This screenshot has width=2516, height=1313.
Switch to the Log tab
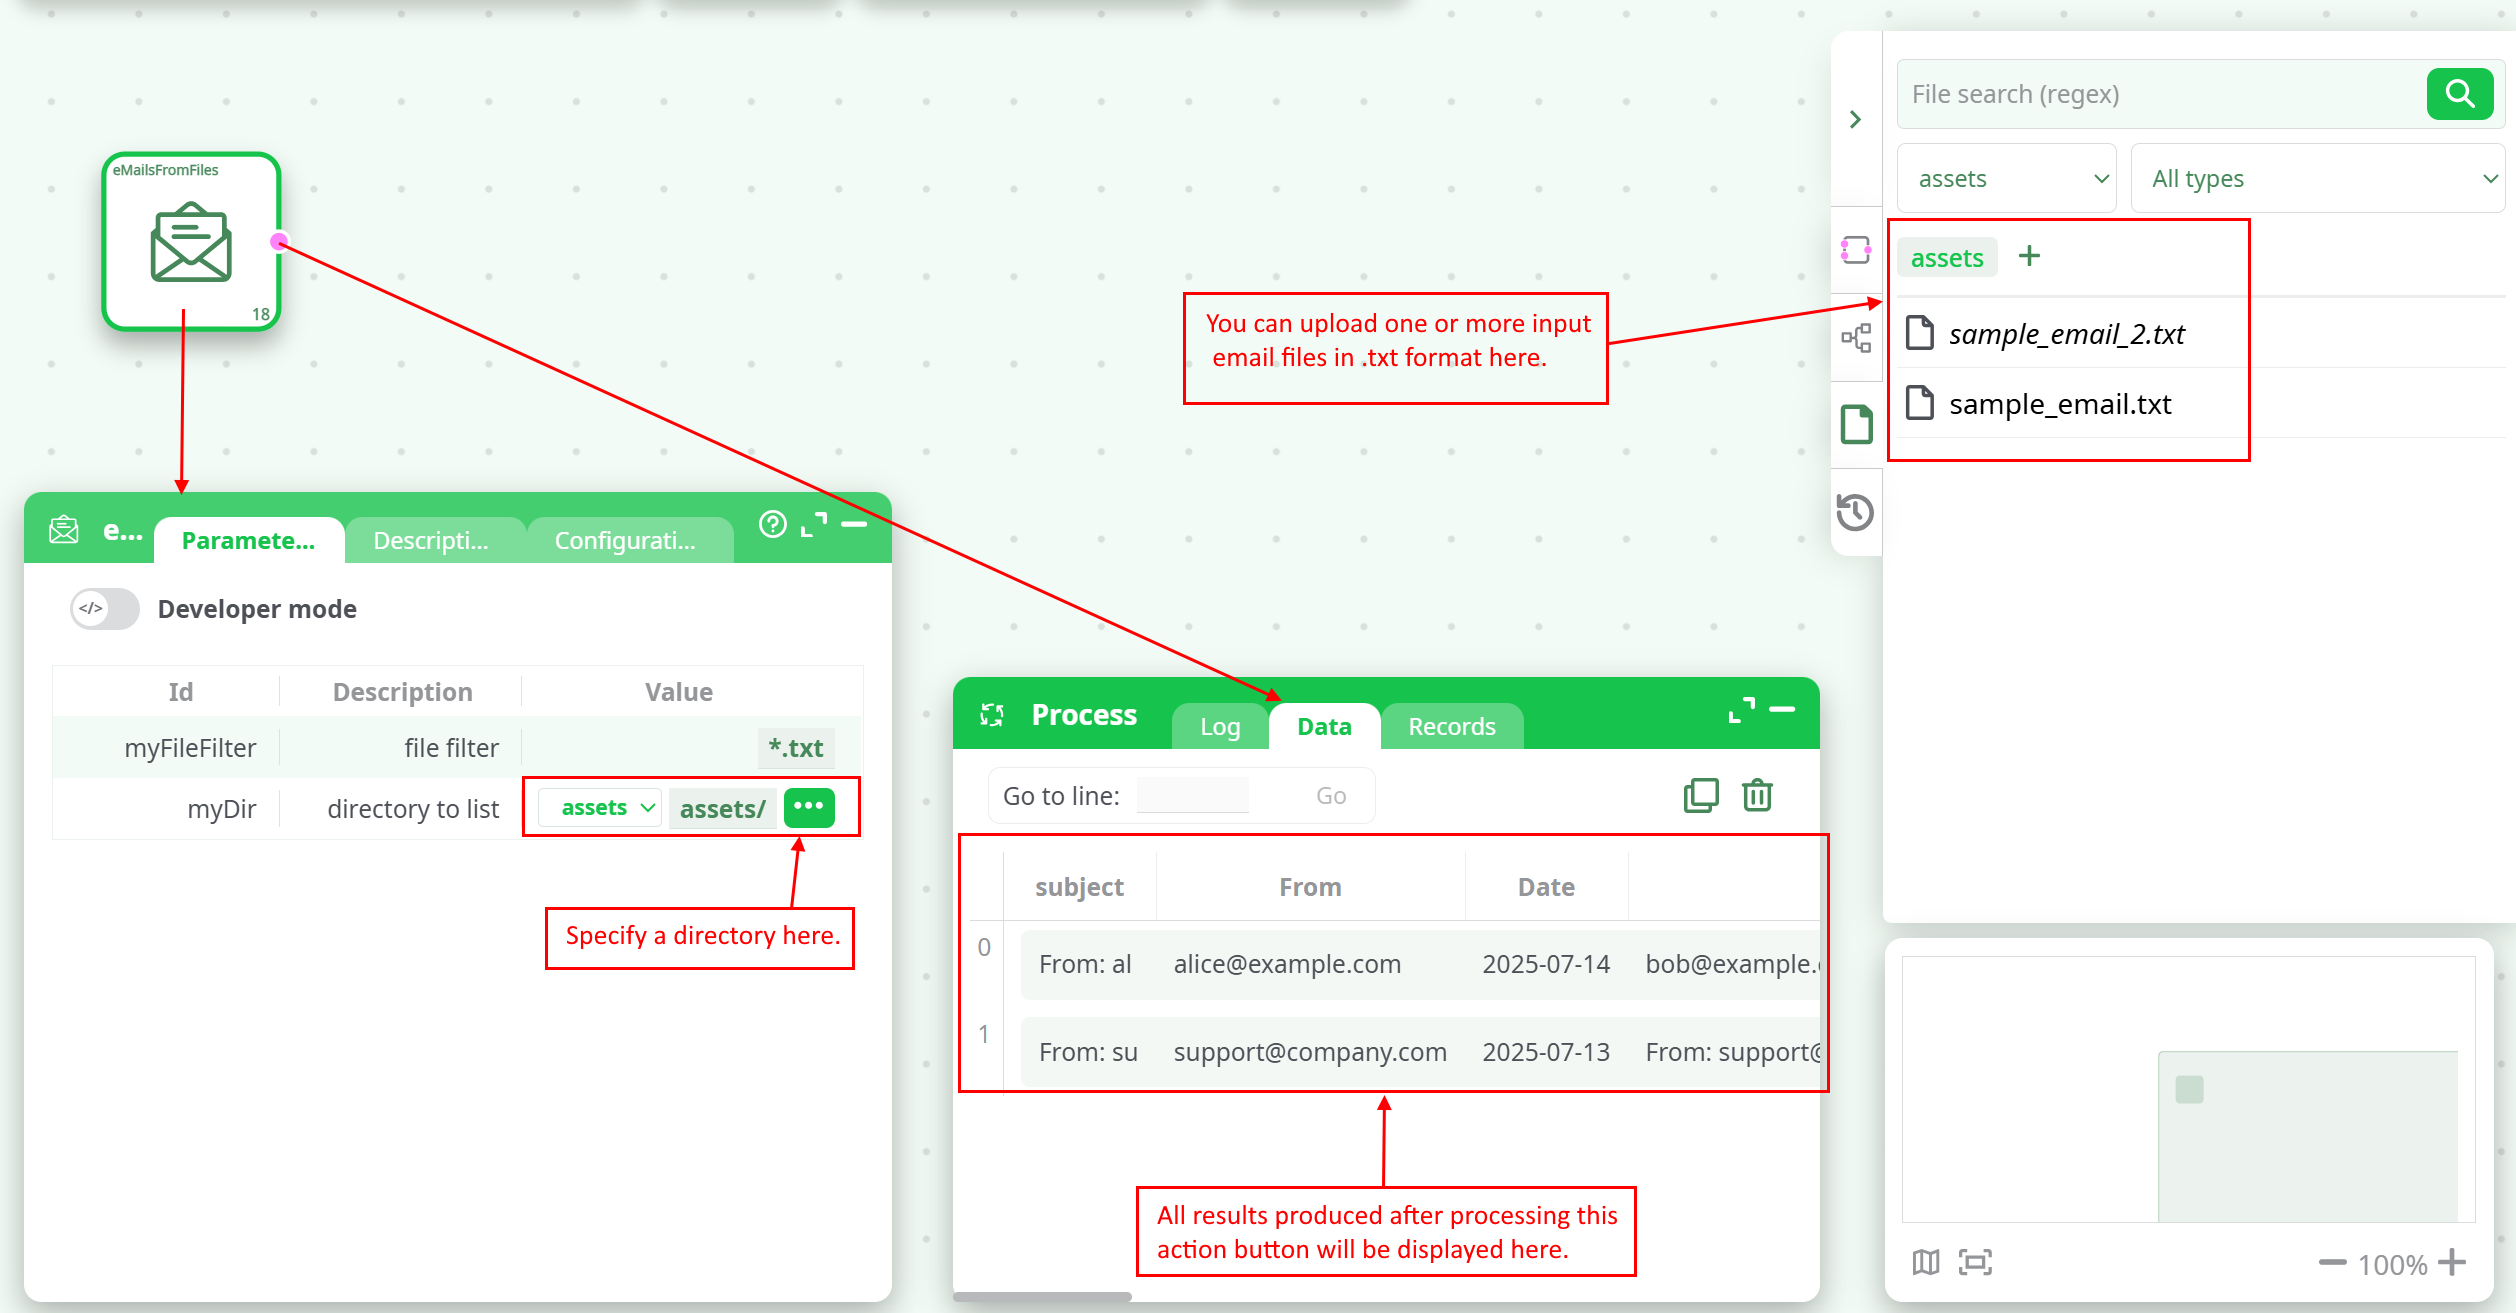click(1219, 727)
